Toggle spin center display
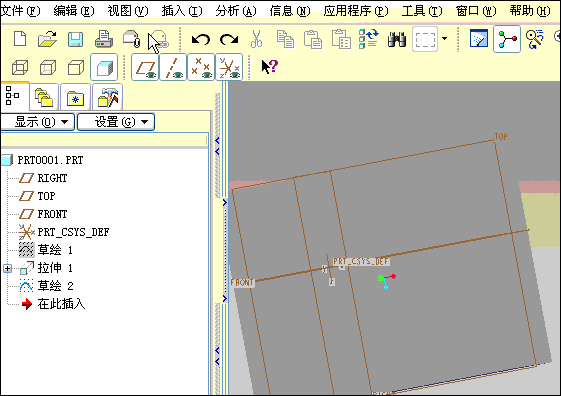The image size is (561, 396). 507,39
